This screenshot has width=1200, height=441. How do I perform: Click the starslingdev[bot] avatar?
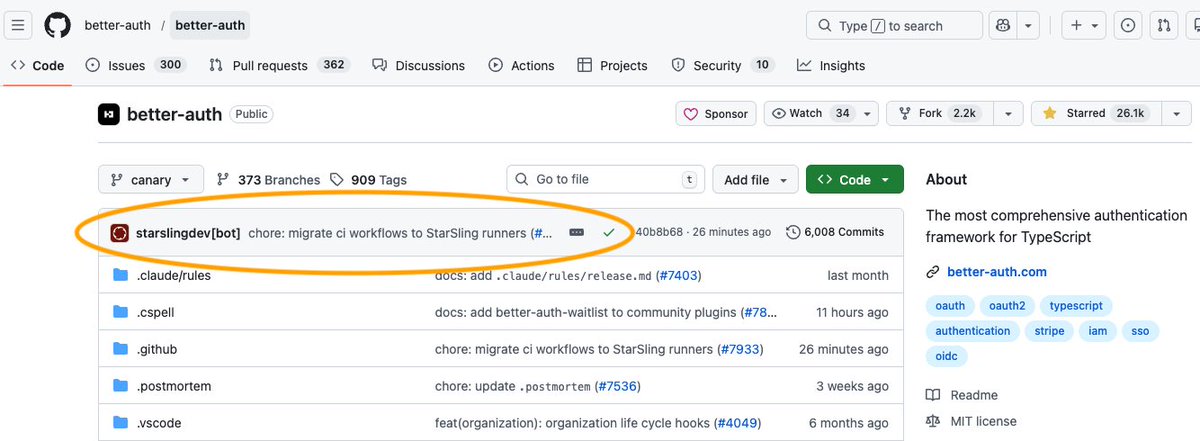[x=119, y=233]
